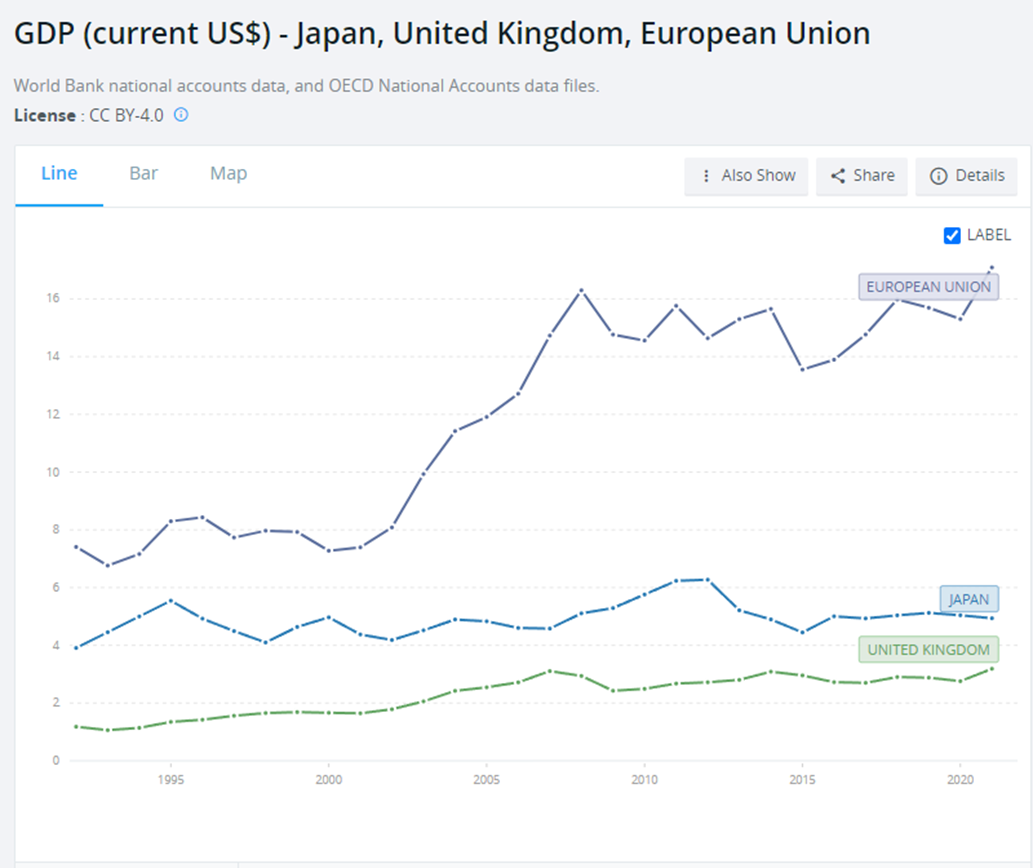Viewport: 1033px width, 868px height.
Task: Click the United Kingdom 2021 data point
Action: [991, 668]
